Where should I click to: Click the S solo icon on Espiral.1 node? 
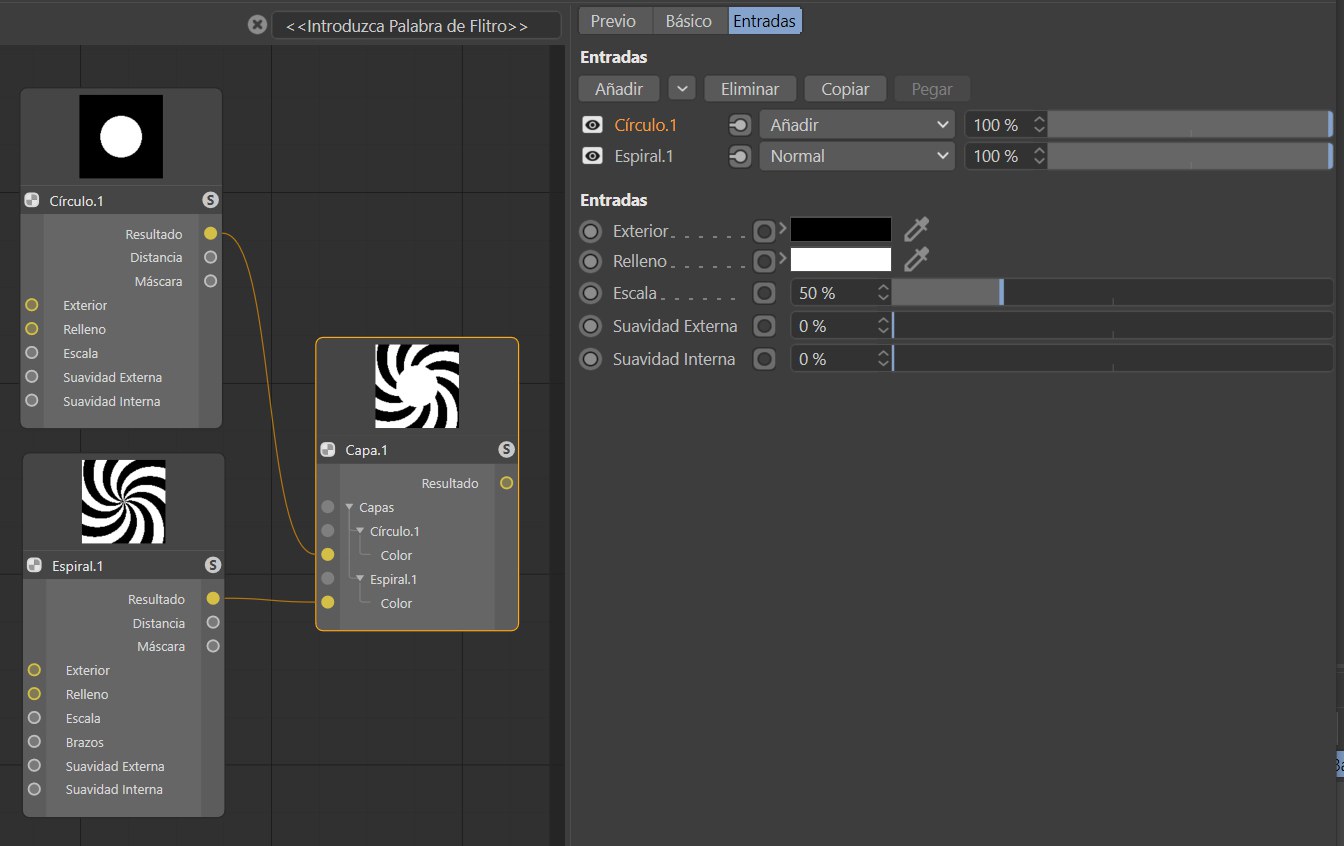tap(212, 565)
